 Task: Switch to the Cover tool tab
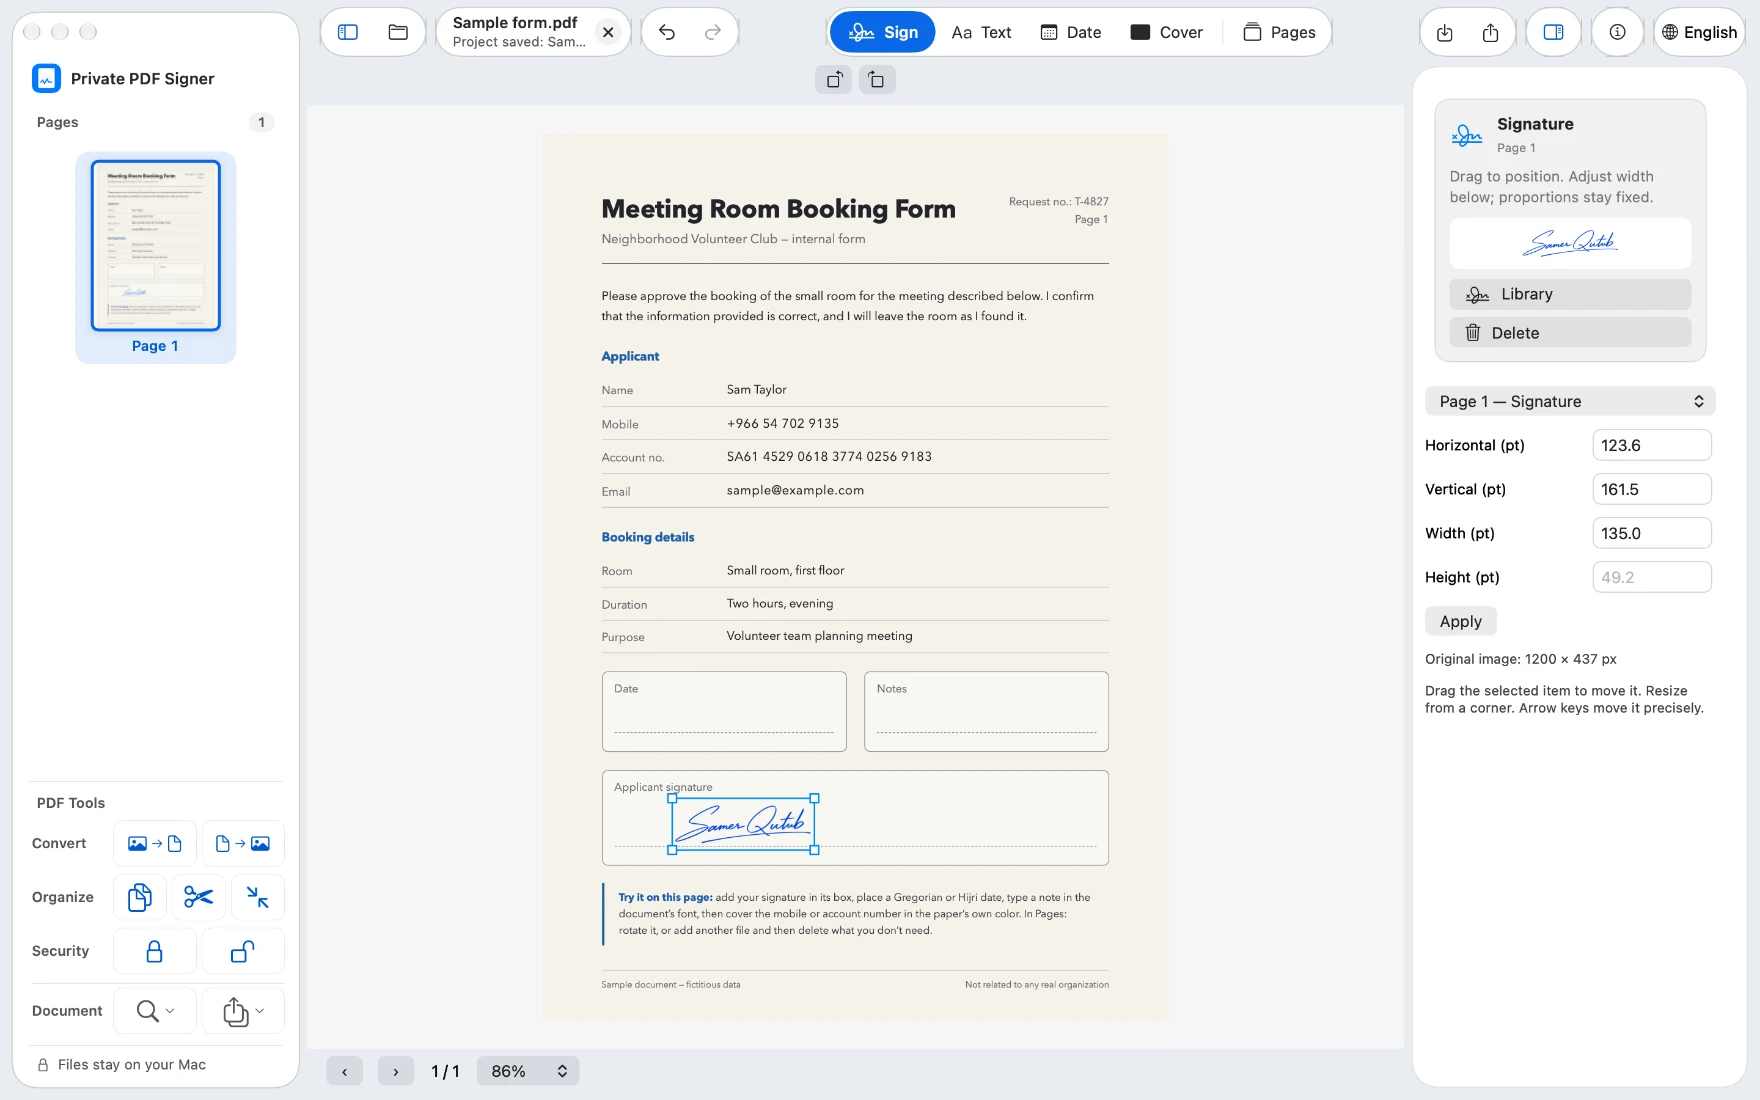1166,32
